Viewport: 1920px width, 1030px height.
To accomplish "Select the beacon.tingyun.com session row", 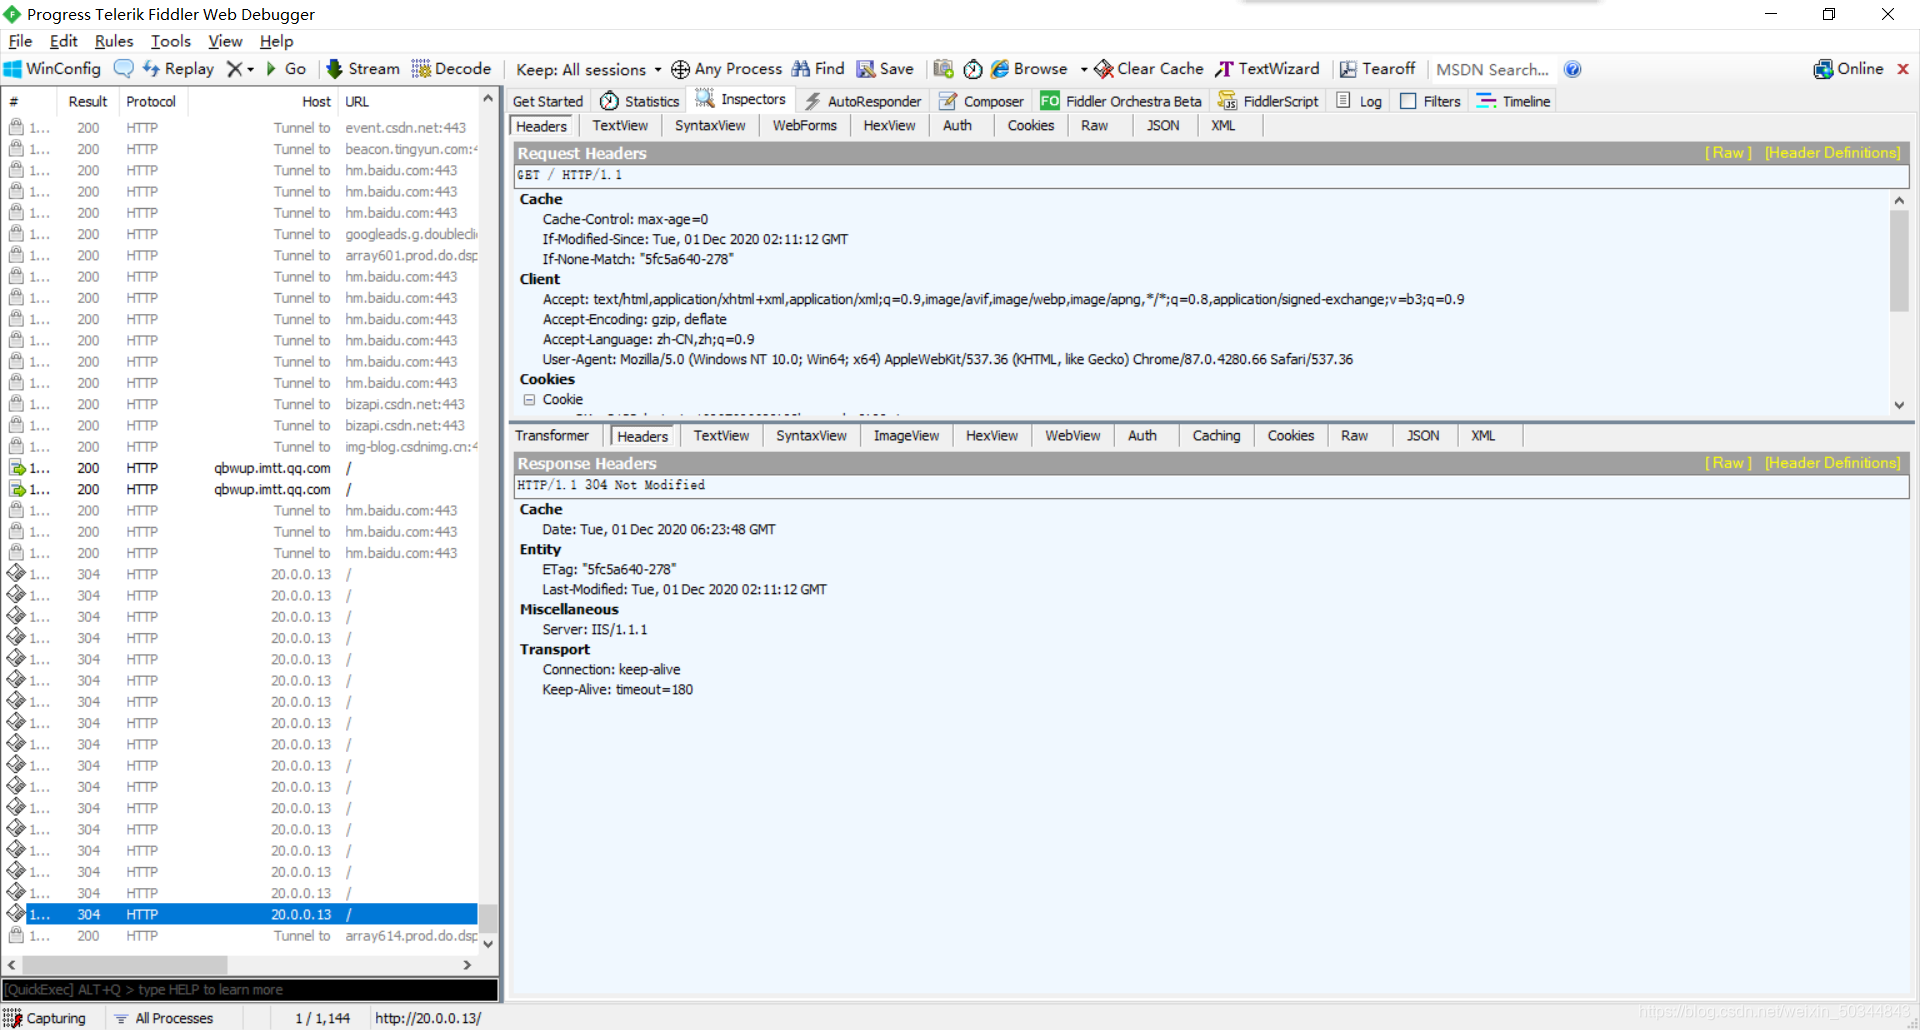I will tap(242, 149).
